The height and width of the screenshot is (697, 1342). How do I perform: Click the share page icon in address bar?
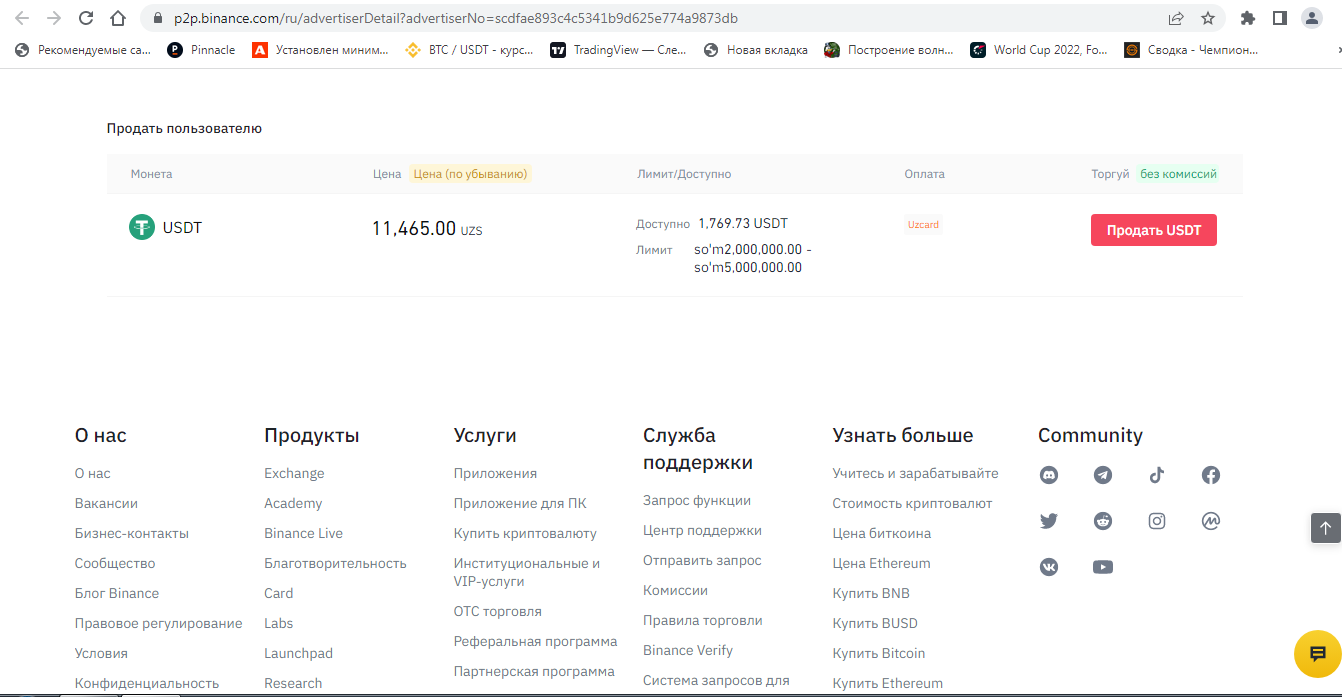(x=1176, y=18)
